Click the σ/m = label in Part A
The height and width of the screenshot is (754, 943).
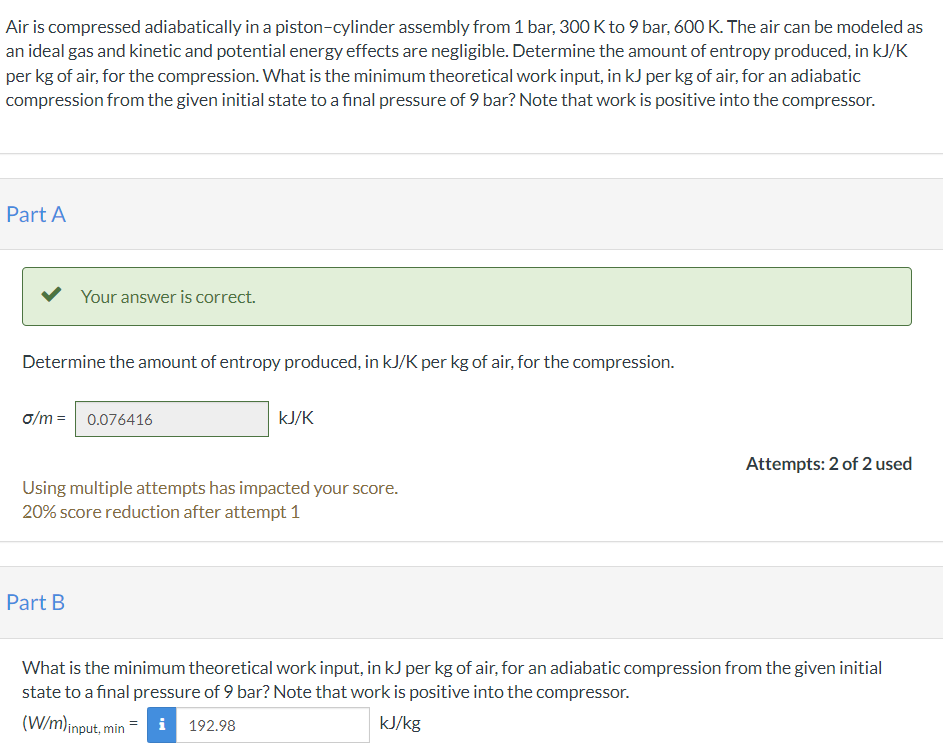(44, 418)
